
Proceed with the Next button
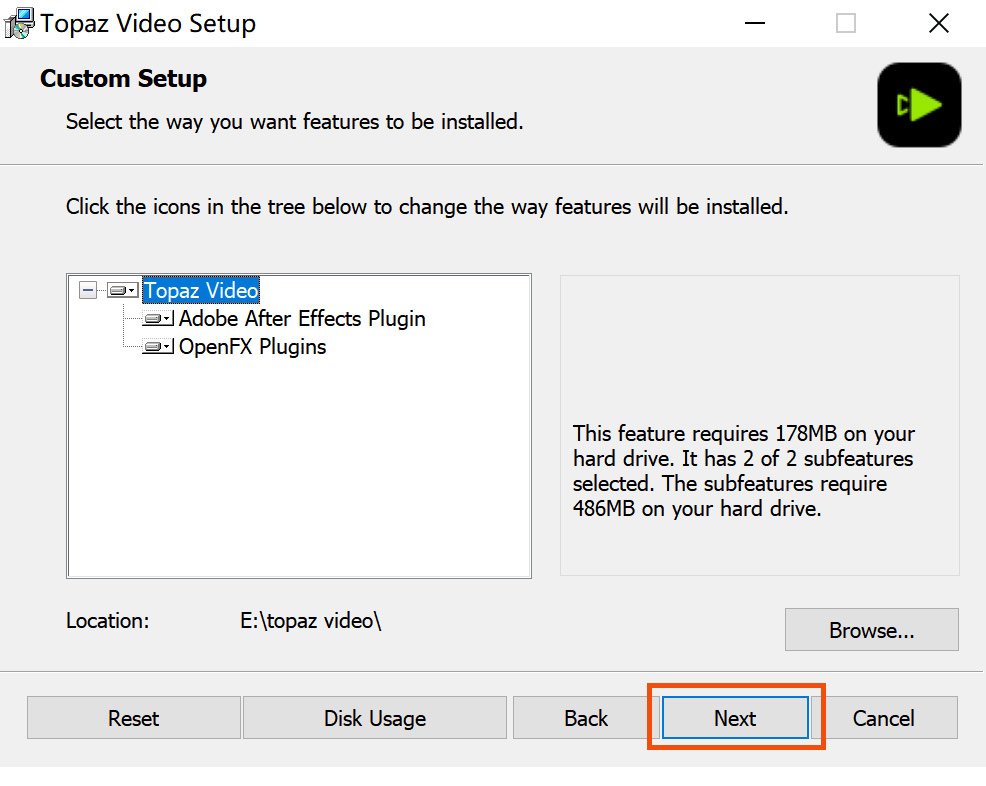click(735, 718)
